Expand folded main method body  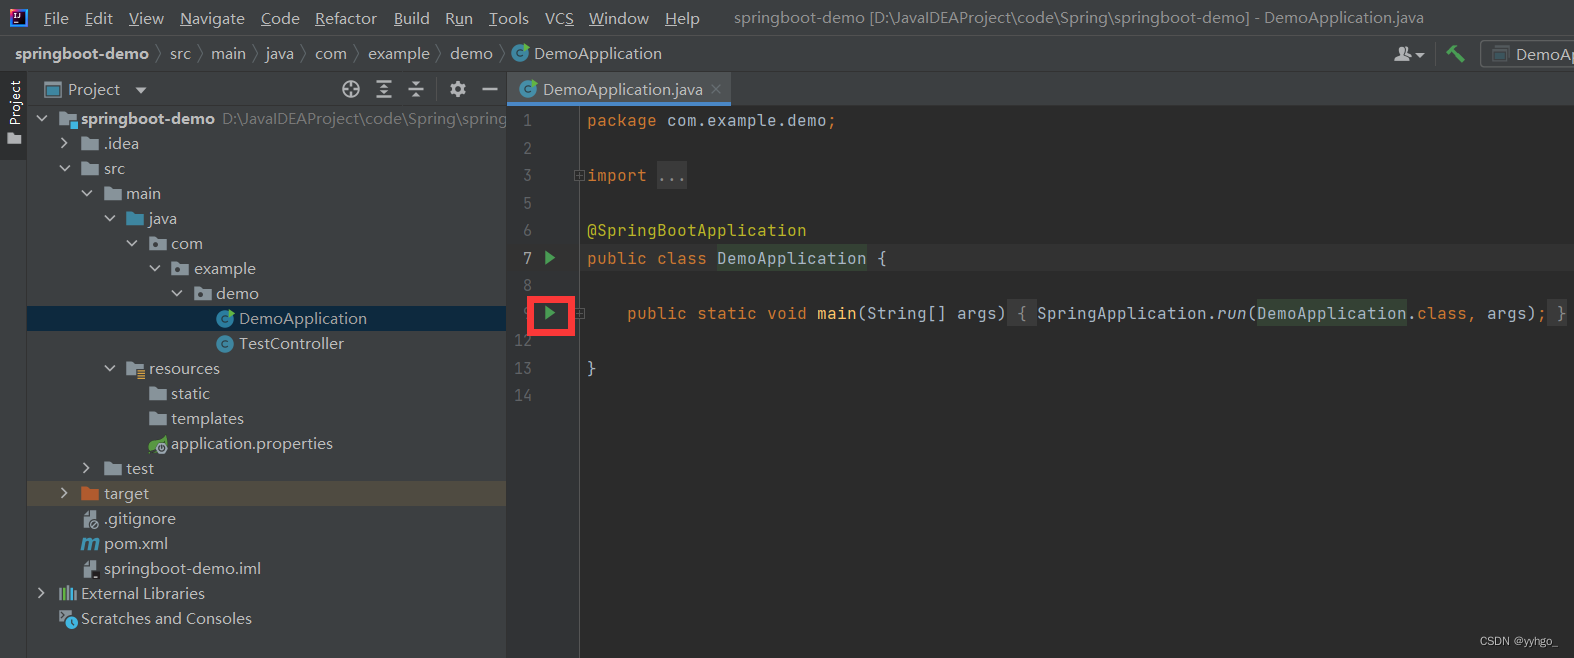coord(579,314)
